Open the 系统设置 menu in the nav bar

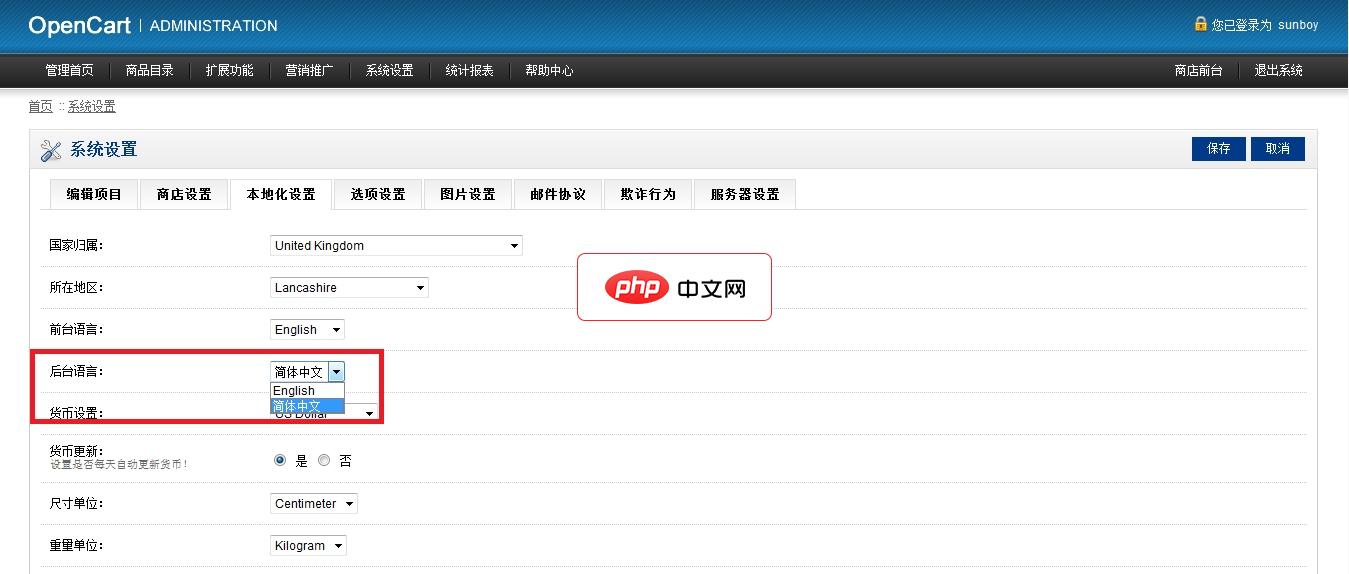[390, 71]
